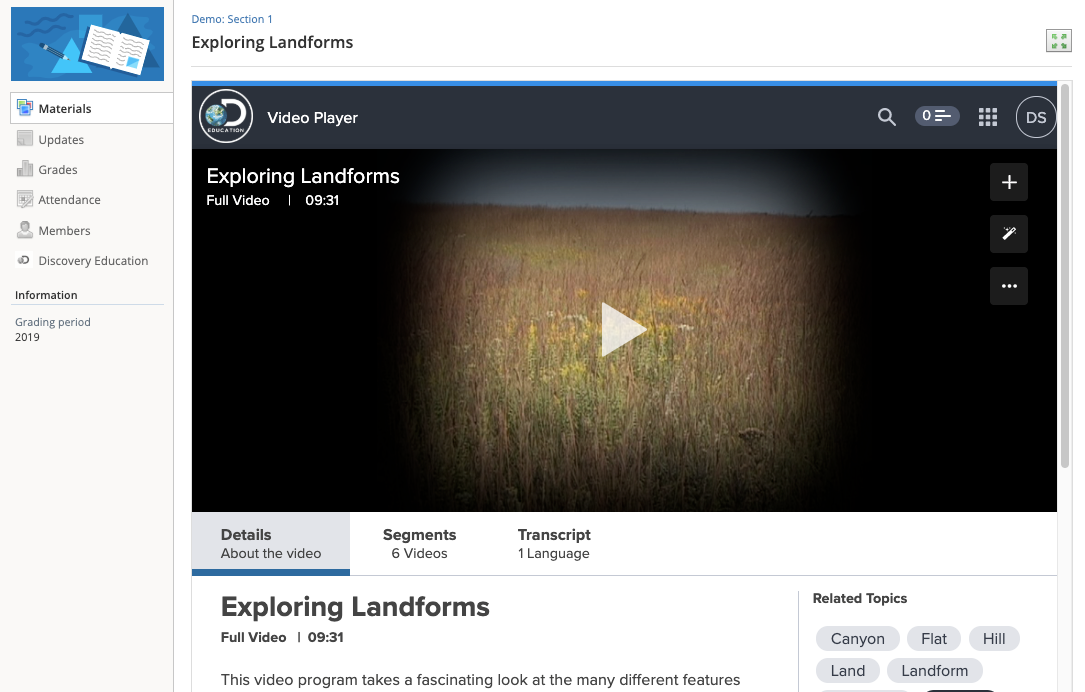Play the Exploring Landforms video

[623, 329]
